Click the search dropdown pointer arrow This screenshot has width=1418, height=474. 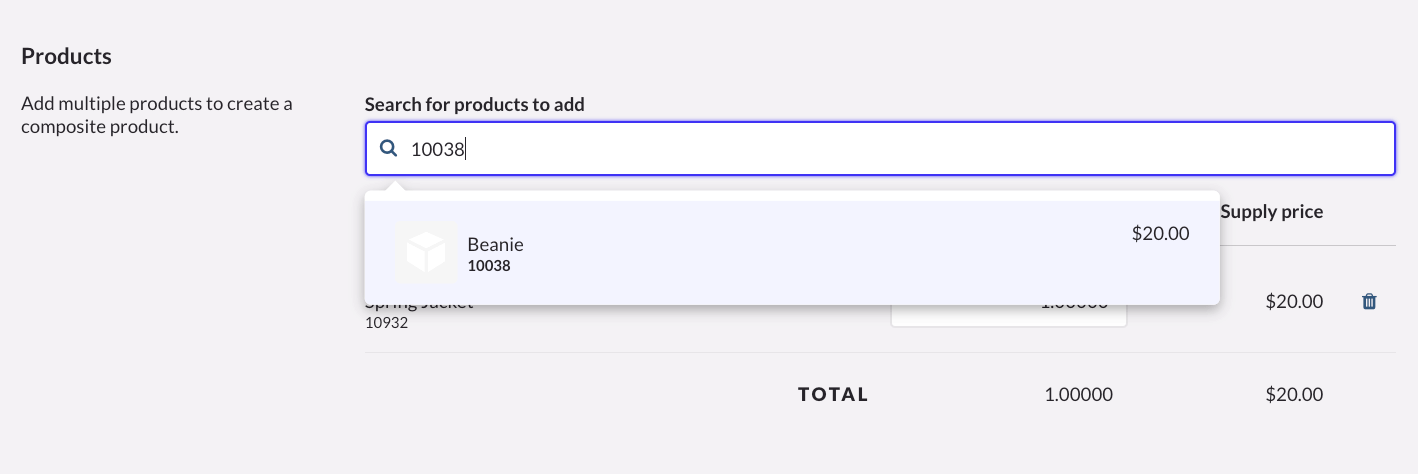(396, 185)
